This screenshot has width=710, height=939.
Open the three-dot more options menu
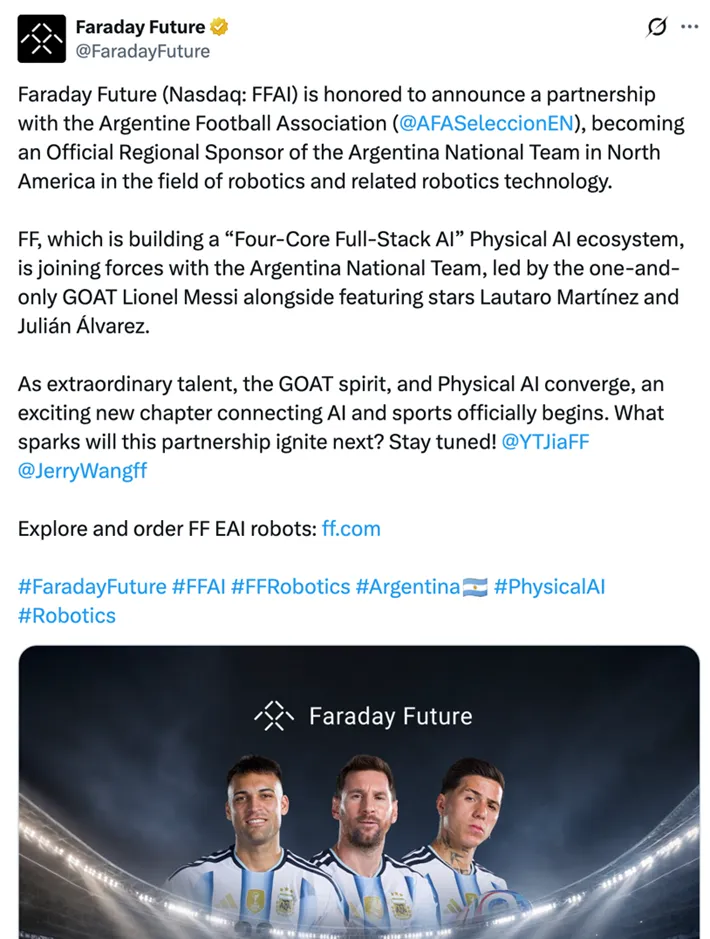tap(690, 27)
